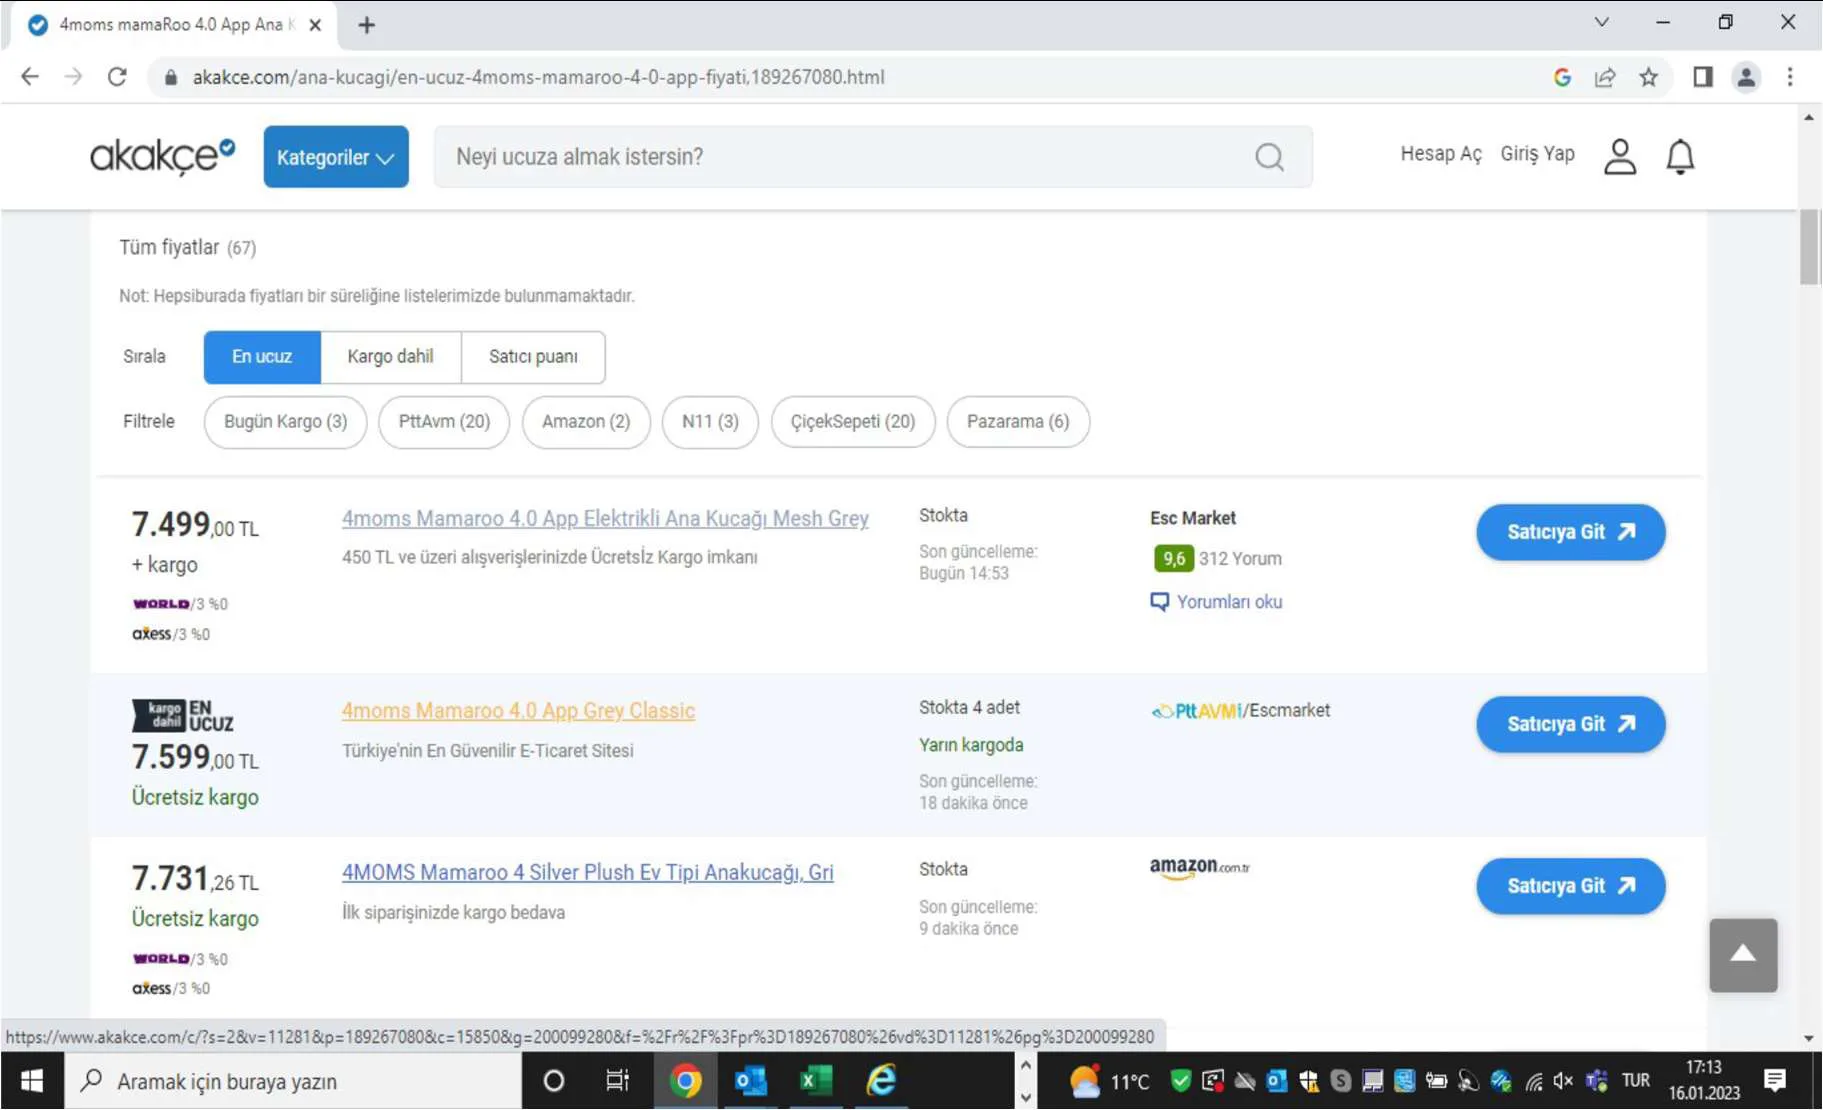Open '4moms Mamaroo 4.0 App Elektrikli Ana Kucağı Mesh Grey'
1823x1110 pixels.
tap(605, 519)
